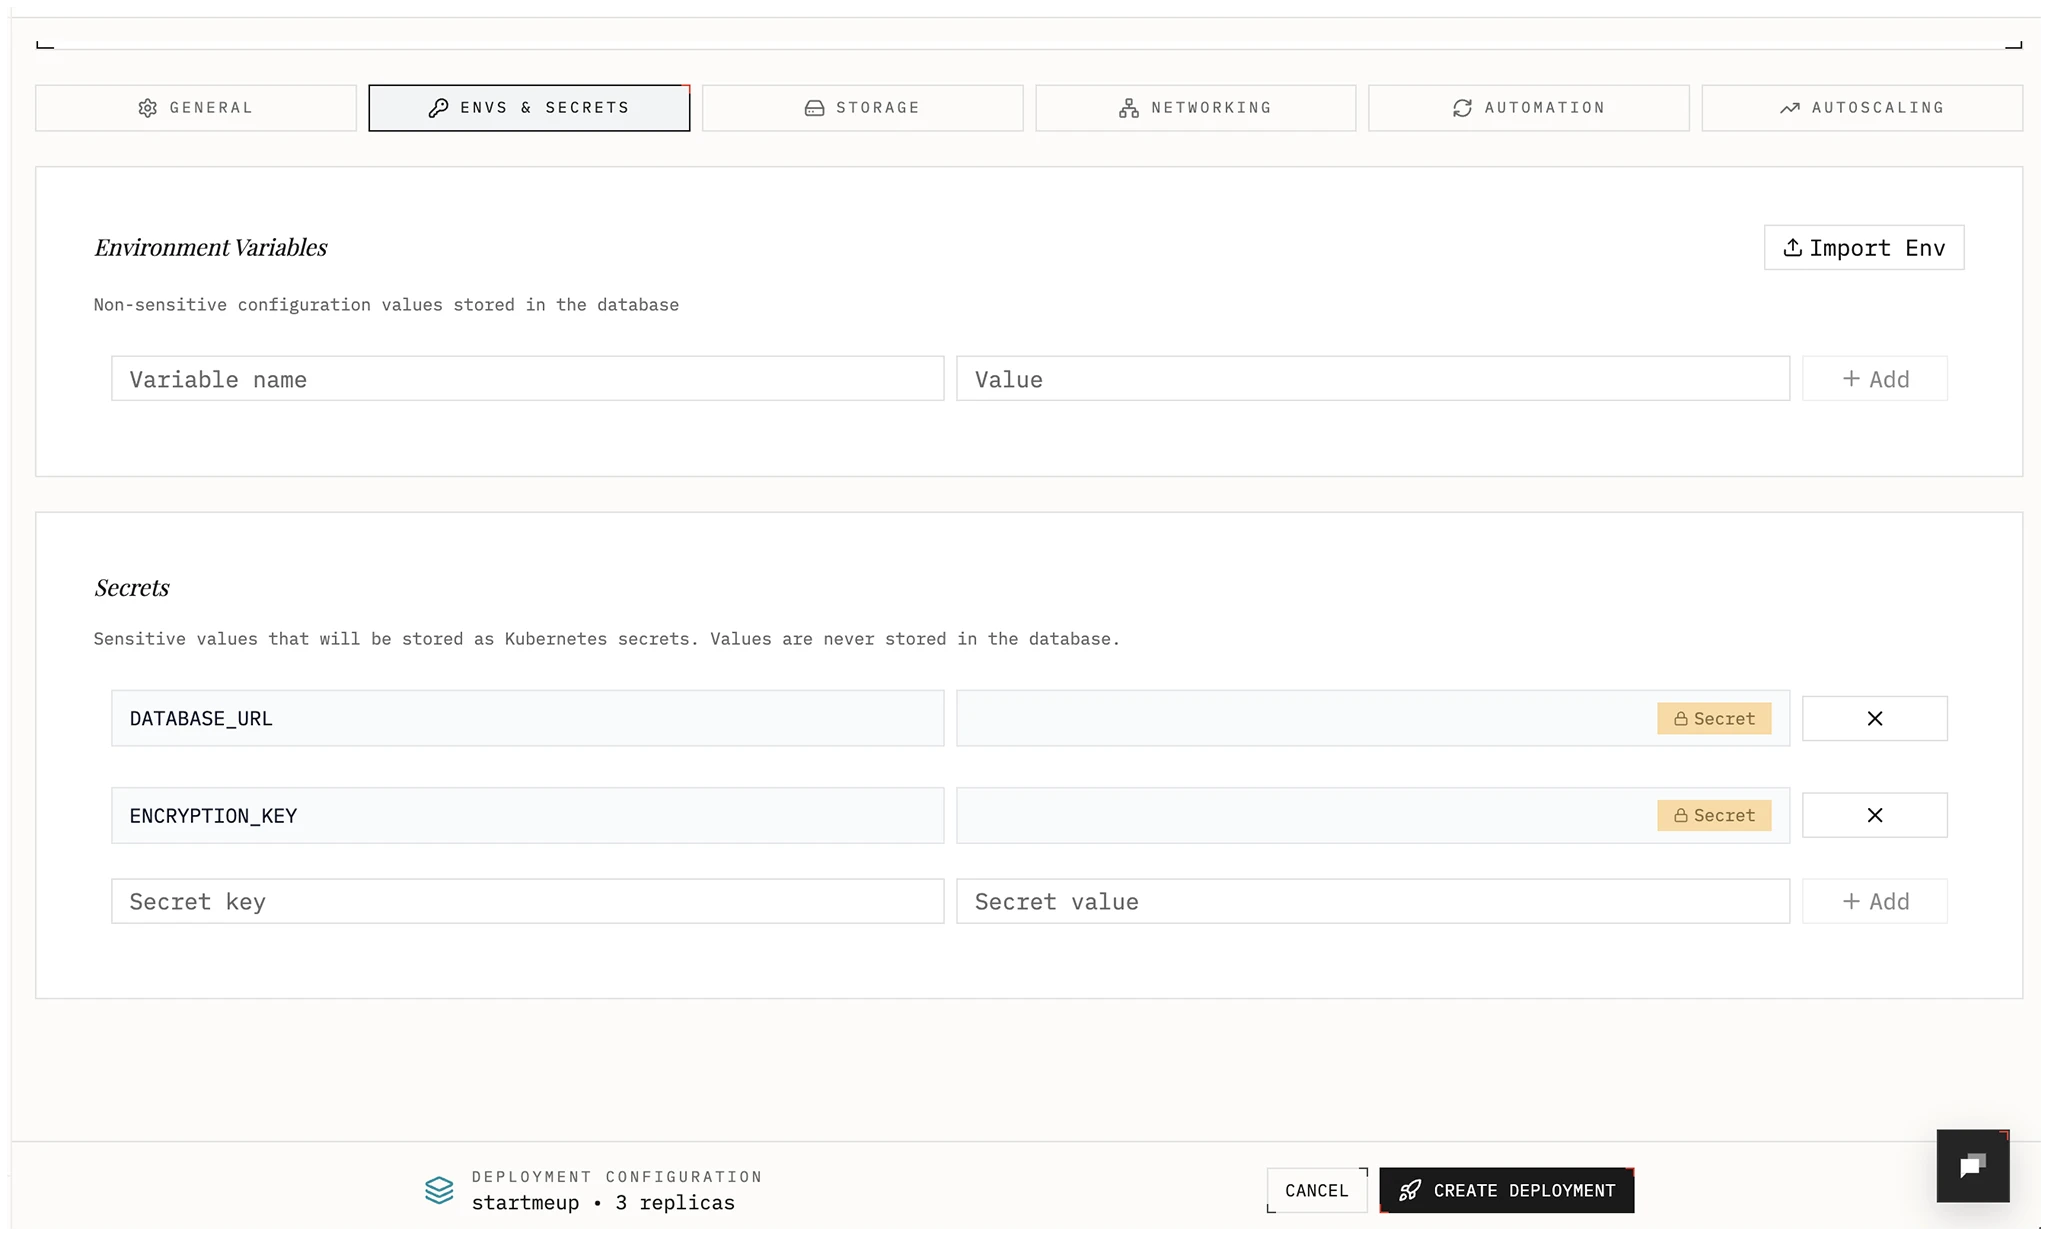The width and height of the screenshot is (2048, 1236).
Task: Go to the Automation tab
Action: (1528, 108)
